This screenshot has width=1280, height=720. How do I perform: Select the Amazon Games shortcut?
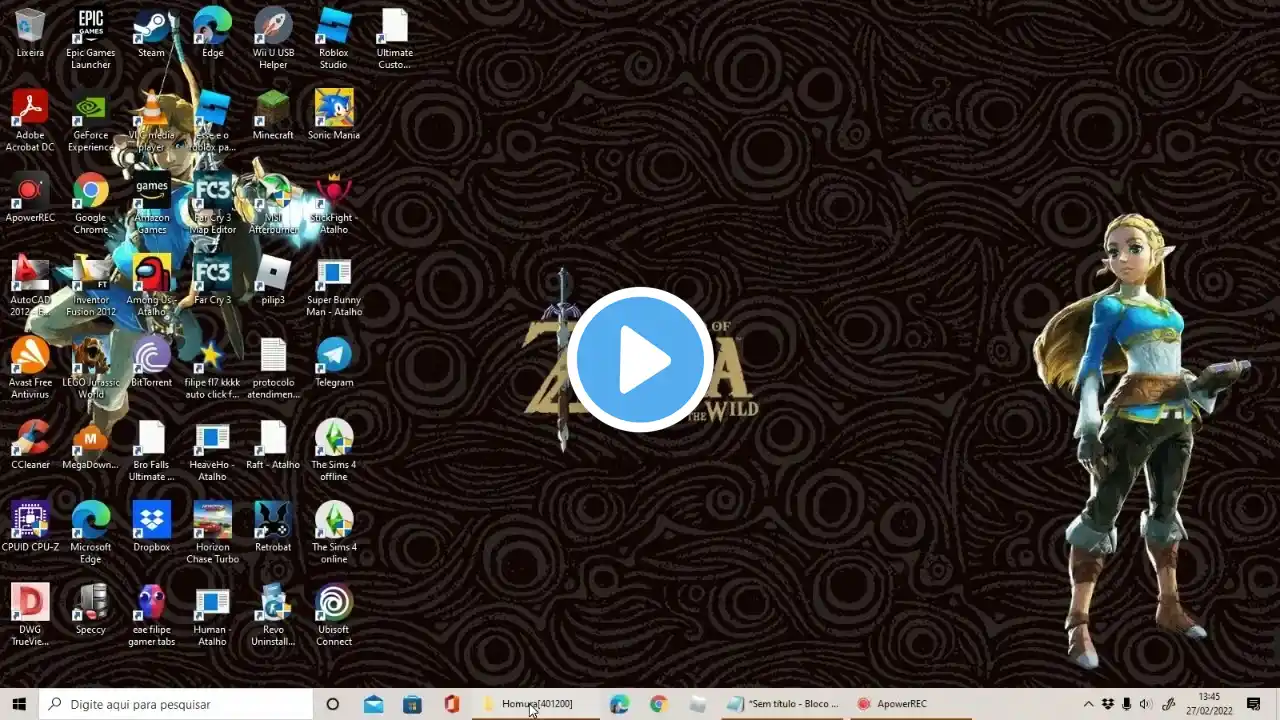(x=151, y=204)
